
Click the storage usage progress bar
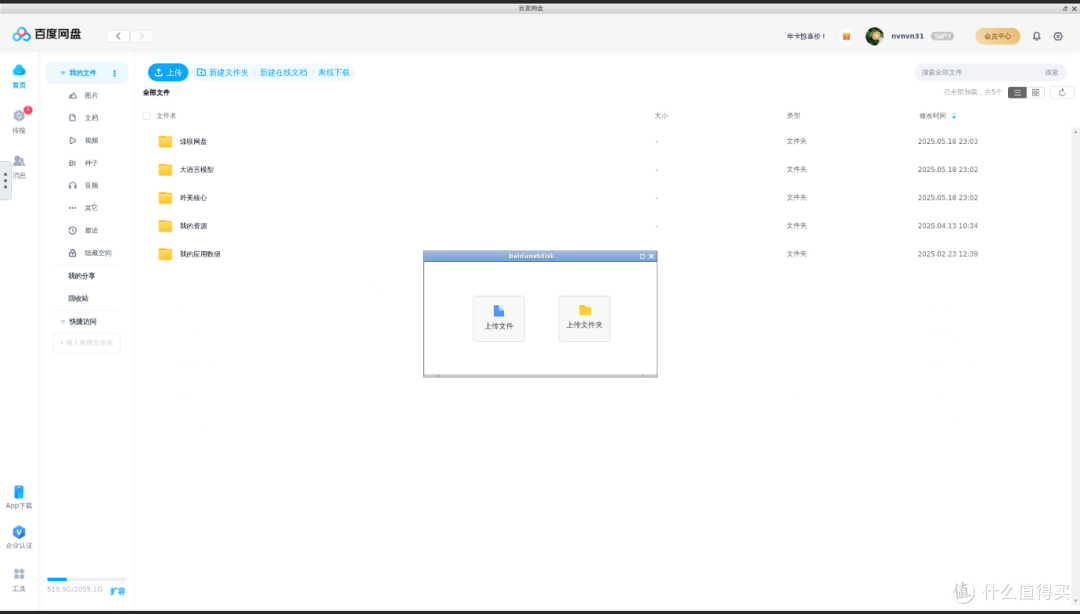tap(86, 580)
